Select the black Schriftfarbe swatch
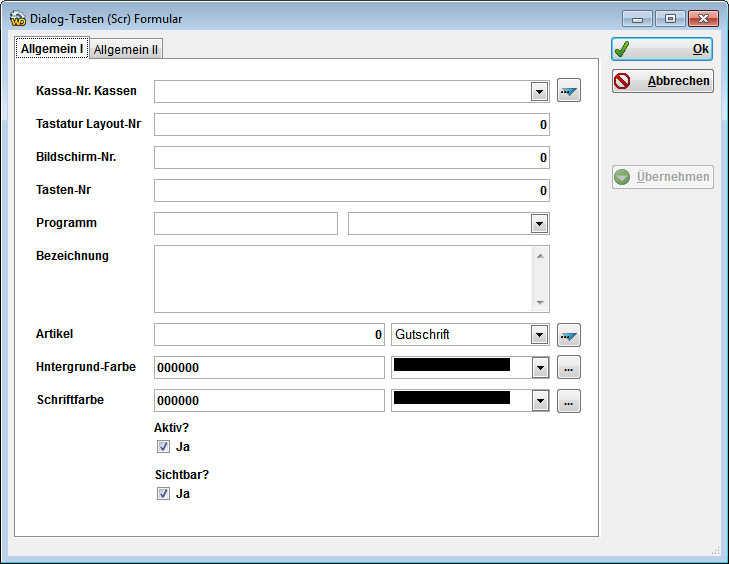729x564 pixels. tap(451, 398)
